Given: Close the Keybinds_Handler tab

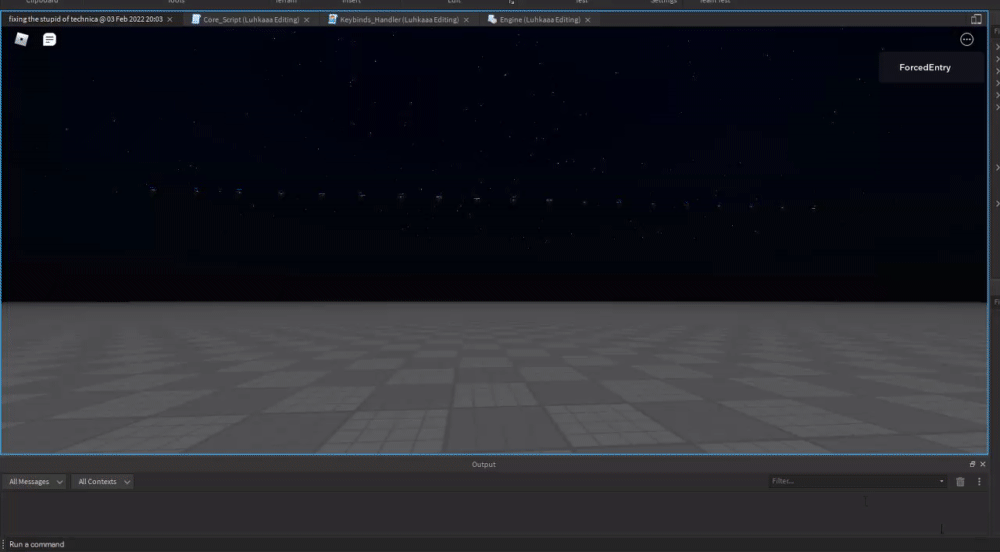Looking at the screenshot, I should tap(466, 20).
